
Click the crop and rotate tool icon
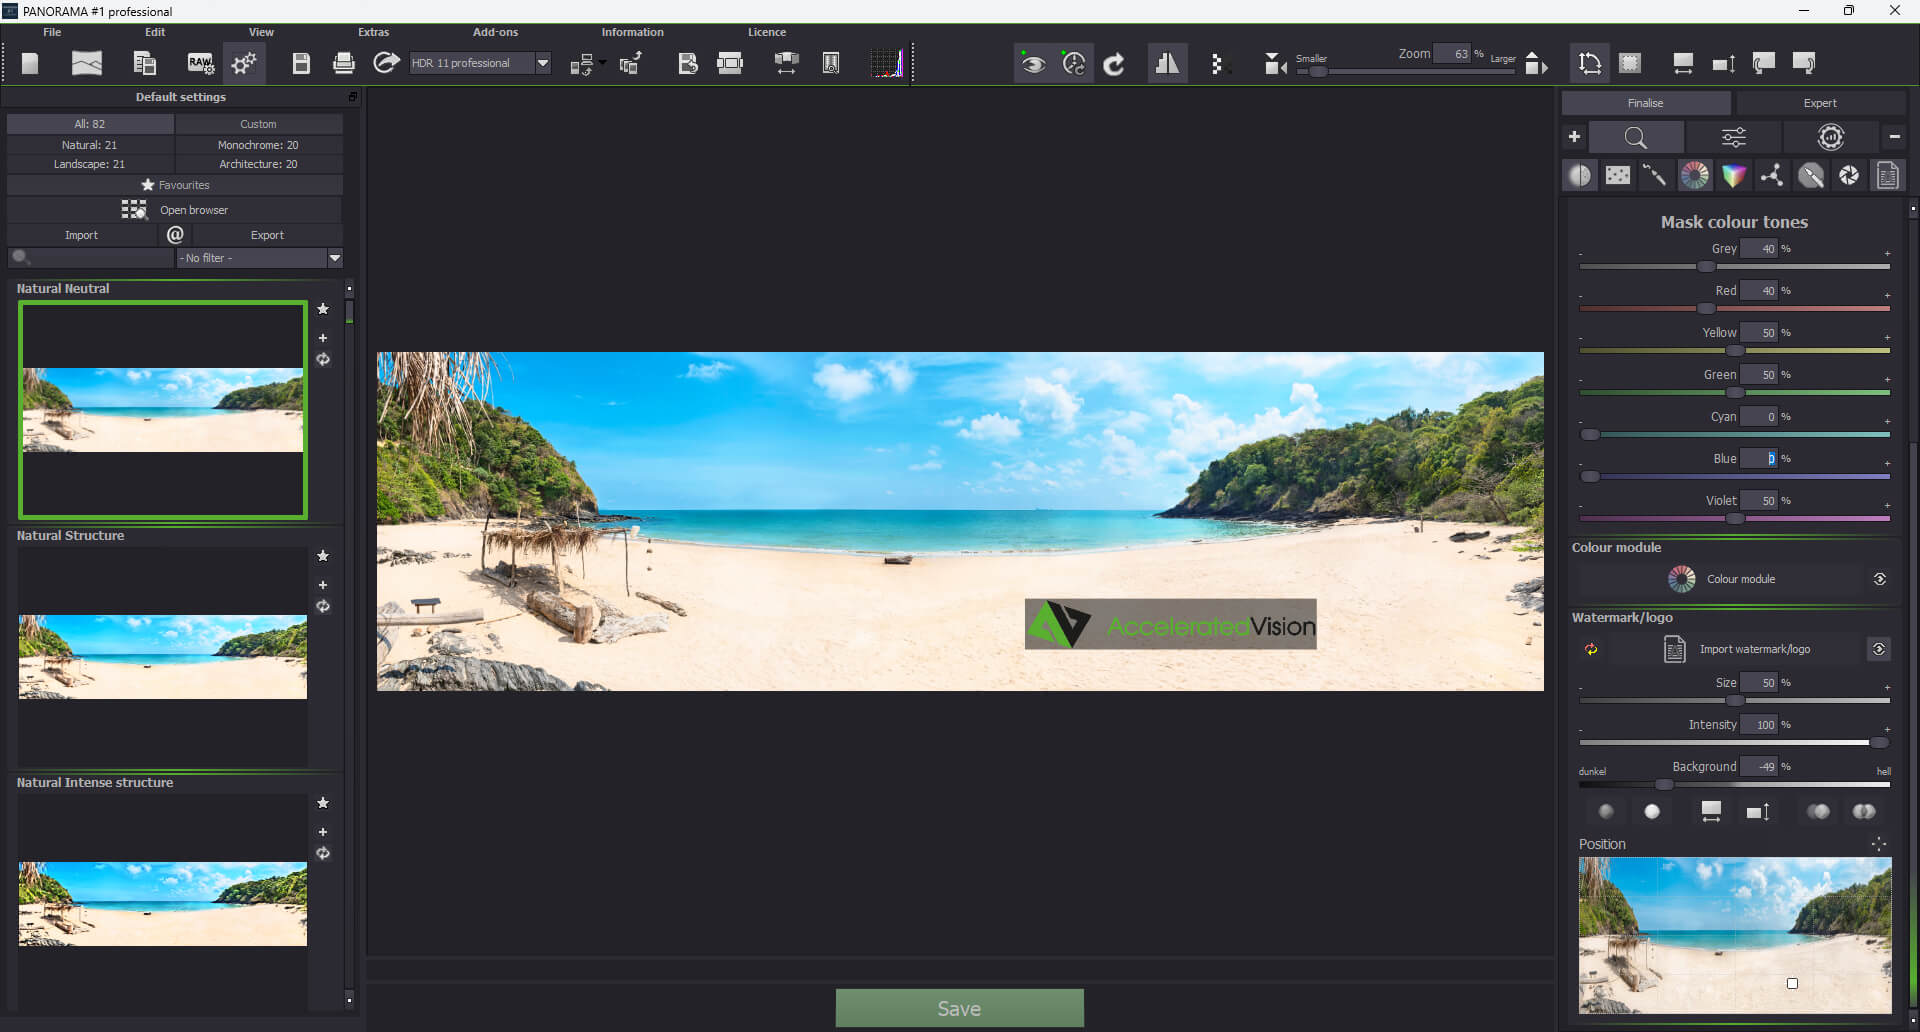pos(1589,64)
